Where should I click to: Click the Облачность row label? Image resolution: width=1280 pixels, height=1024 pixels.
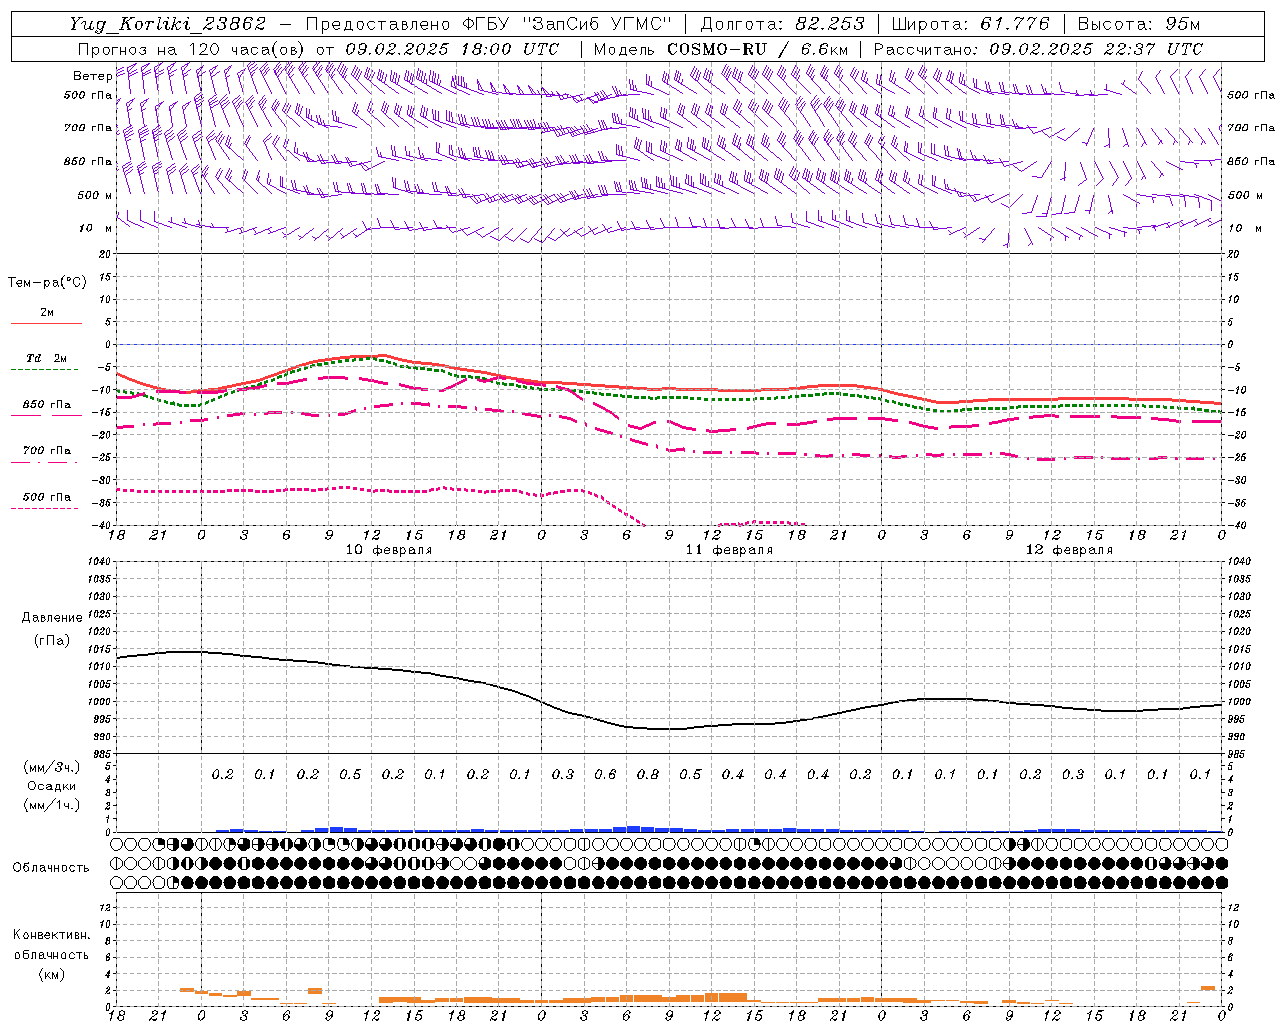50,867
